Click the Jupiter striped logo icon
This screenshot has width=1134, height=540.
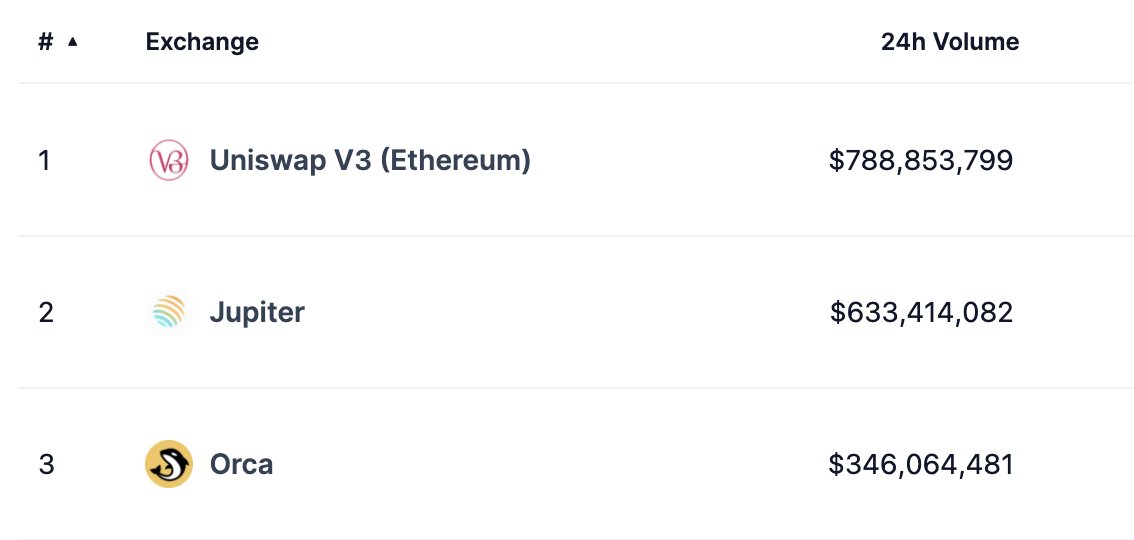click(x=169, y=312)
